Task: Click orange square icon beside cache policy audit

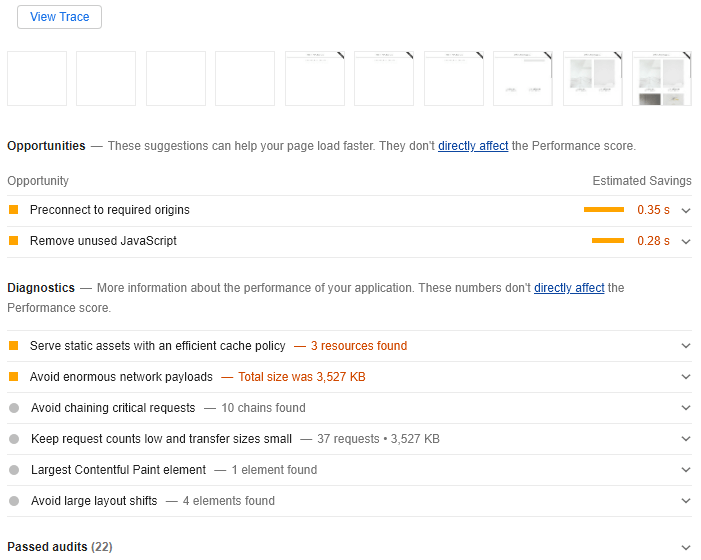Action: tap(14, 346)
